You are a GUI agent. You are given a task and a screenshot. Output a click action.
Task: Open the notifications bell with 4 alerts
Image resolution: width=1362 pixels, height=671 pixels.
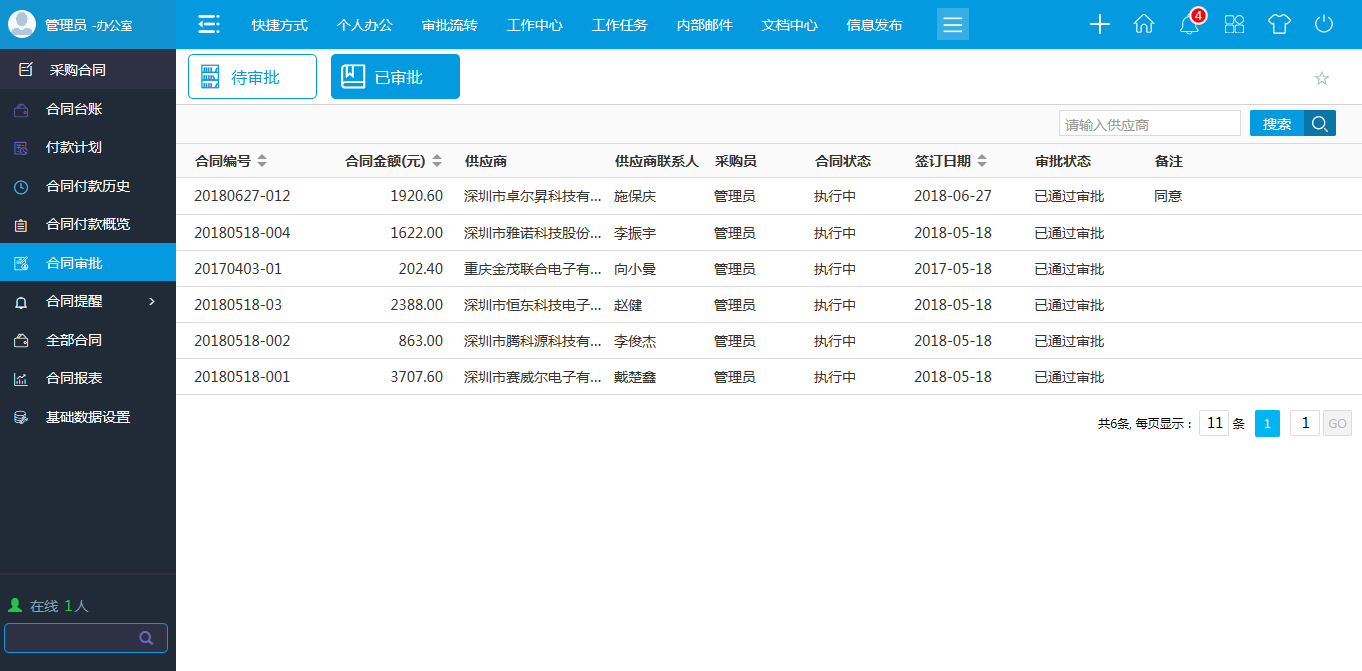1189,25
